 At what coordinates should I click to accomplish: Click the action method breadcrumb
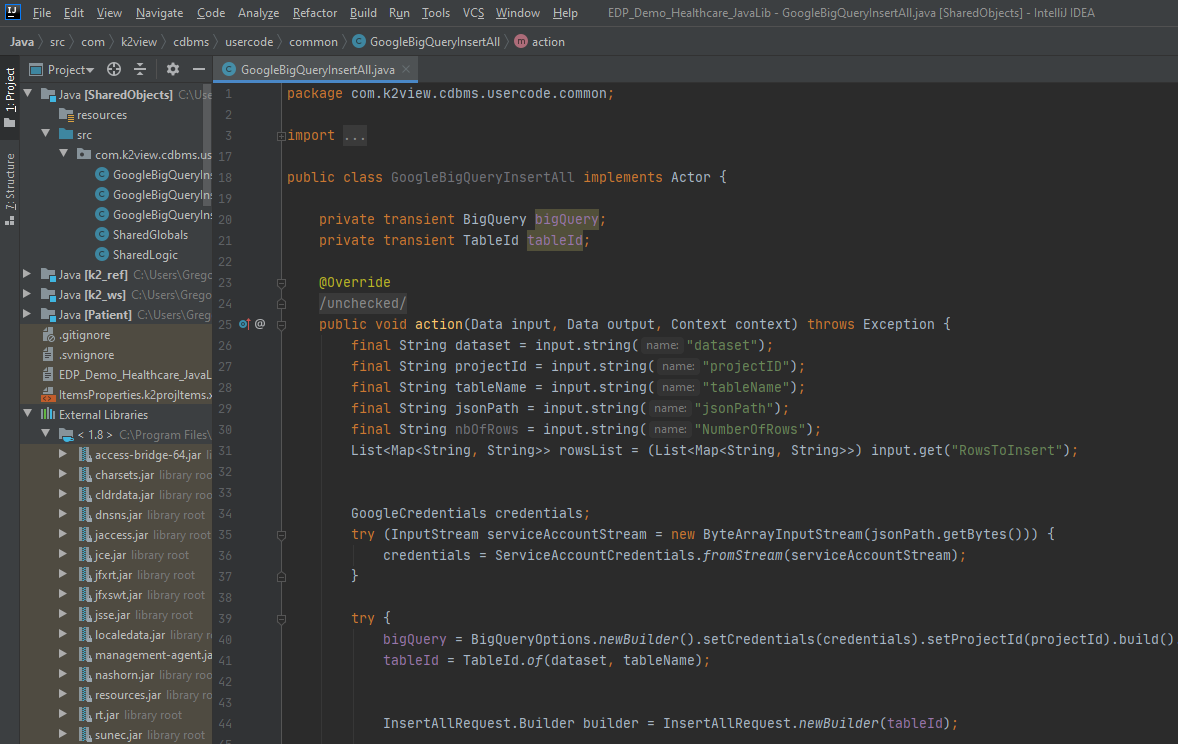(x=547, y=42)
